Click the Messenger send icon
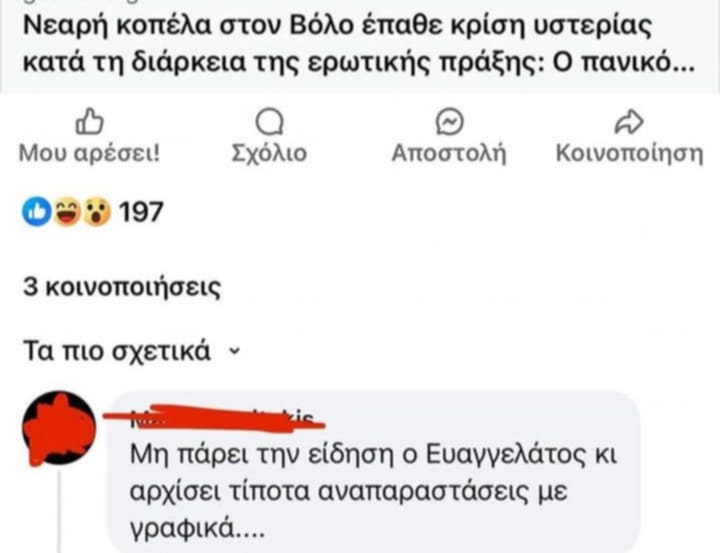 450,122
